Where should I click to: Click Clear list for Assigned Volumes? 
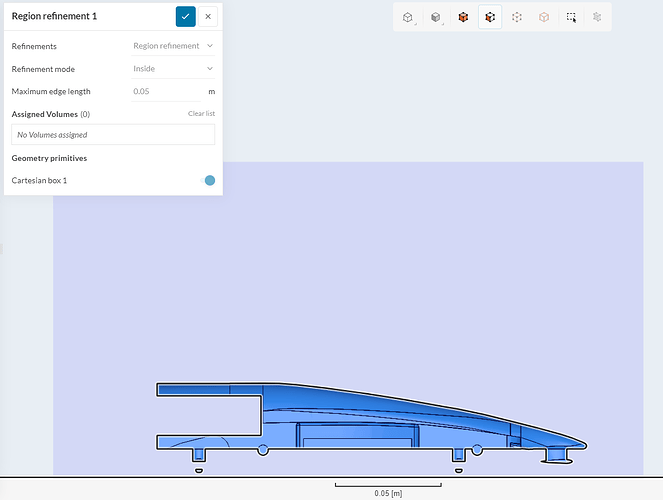click(201, 114)
